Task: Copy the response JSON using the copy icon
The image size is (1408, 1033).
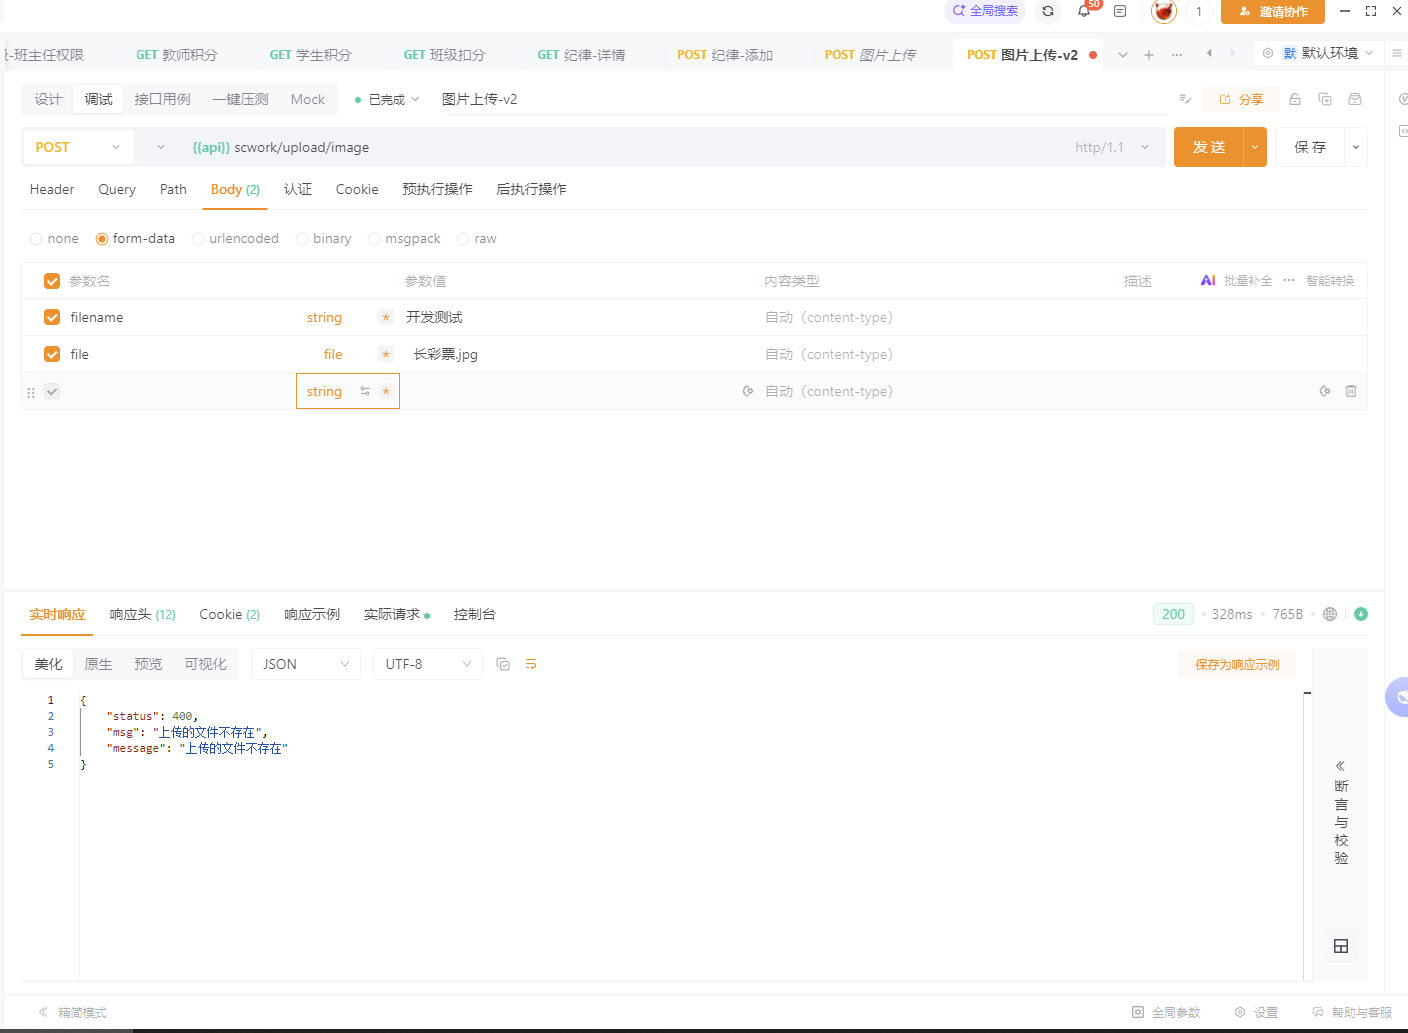Action: [503, 663]
